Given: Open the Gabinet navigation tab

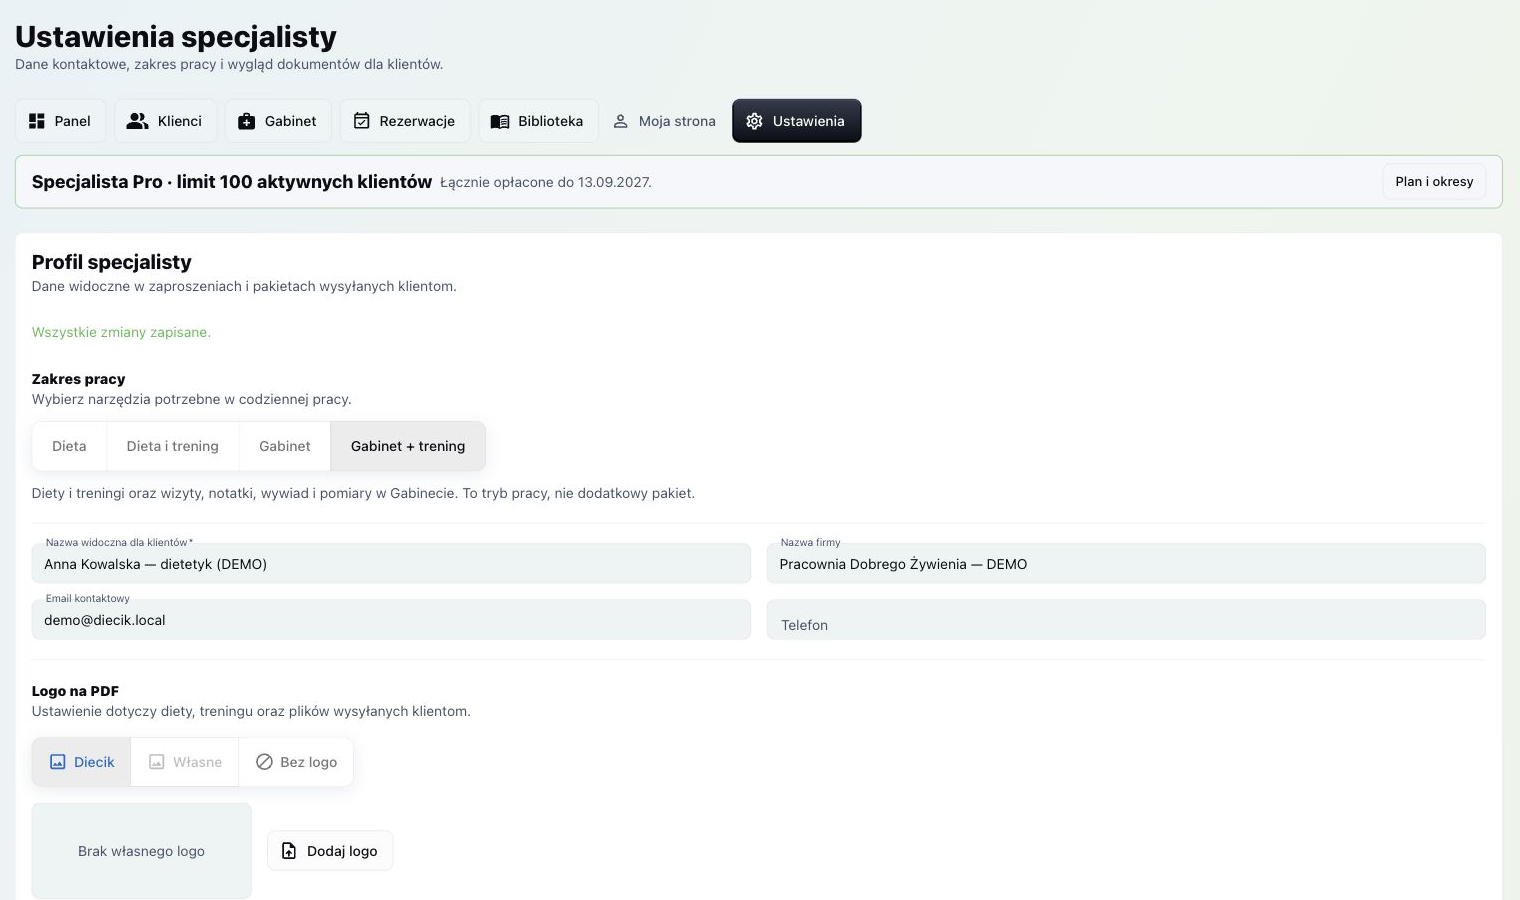Looking at the screenshot, I should [x=278, y=121].
